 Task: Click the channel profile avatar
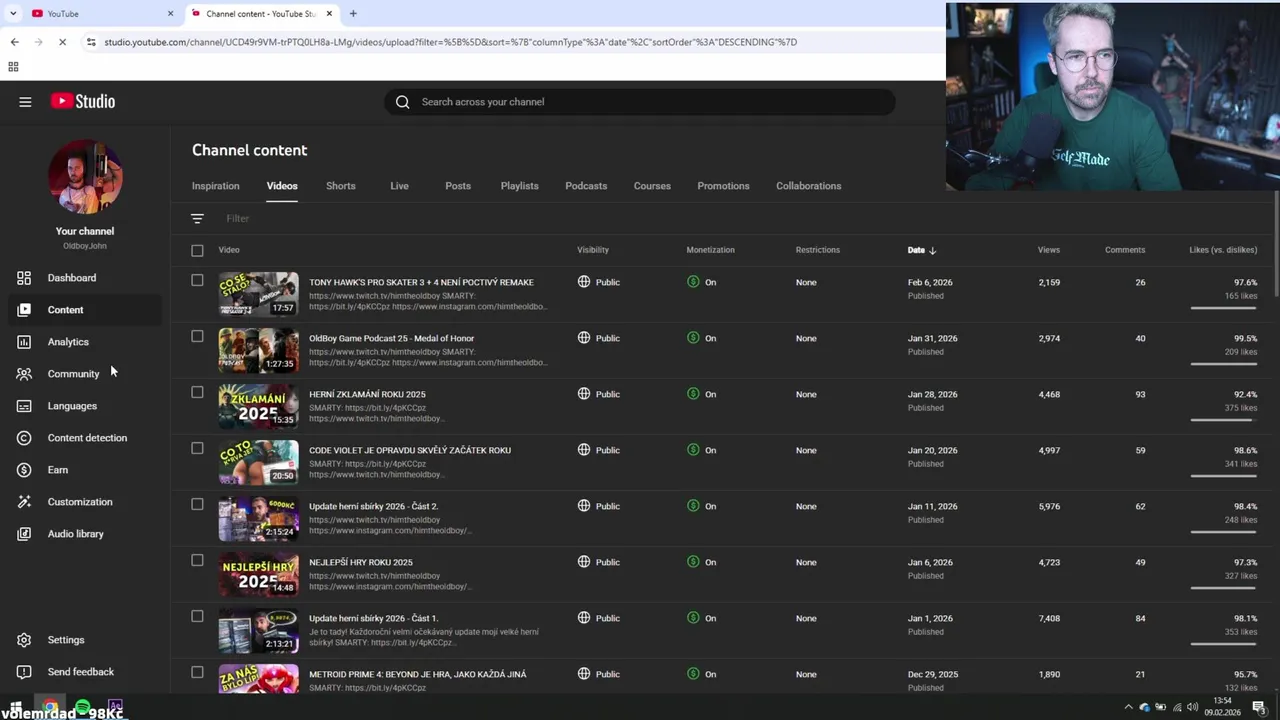tap(85, 177)
